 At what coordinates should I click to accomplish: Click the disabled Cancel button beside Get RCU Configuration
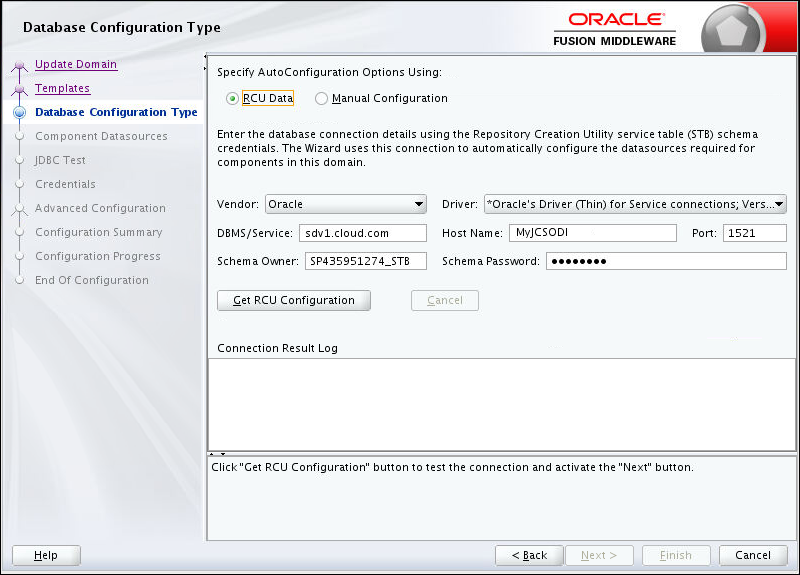pos(445,300)
